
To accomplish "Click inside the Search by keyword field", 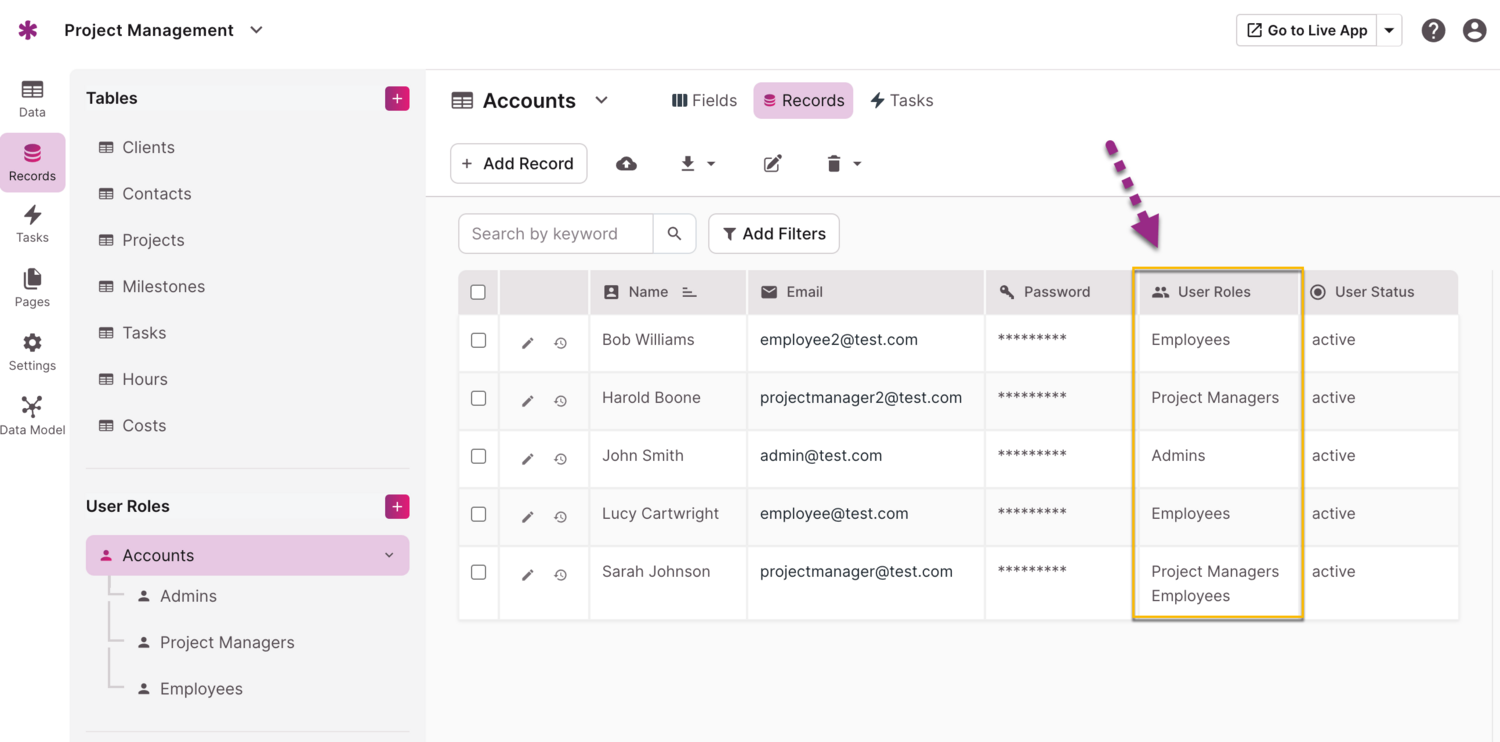I will [555, 233].
